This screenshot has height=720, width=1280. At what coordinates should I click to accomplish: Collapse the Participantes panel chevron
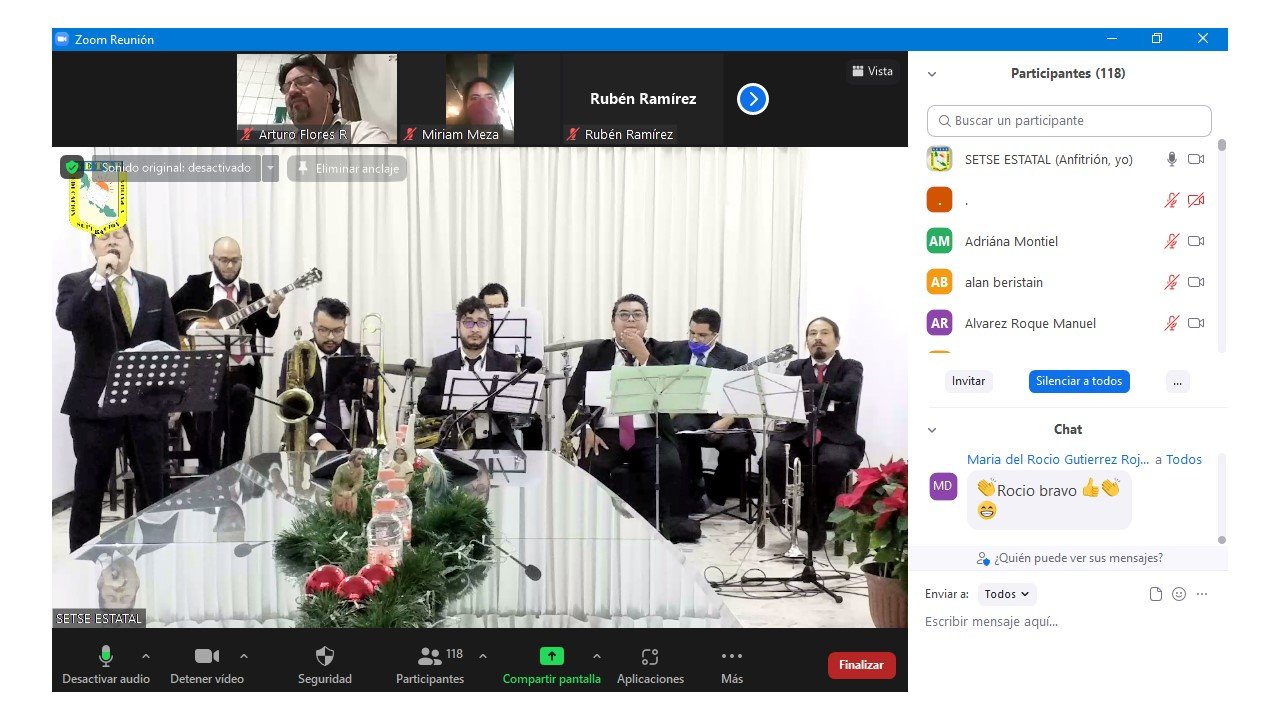[932, 74]
